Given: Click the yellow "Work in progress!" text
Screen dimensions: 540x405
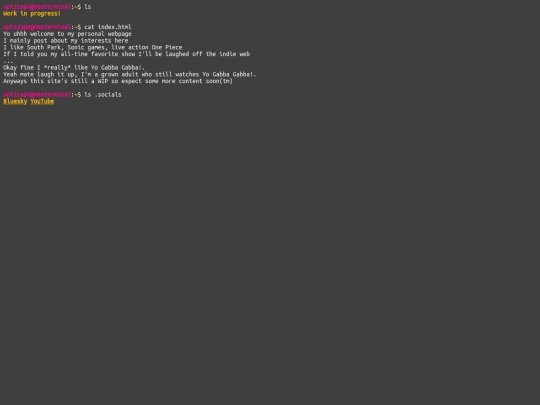Looking at the screenshot, I should (x=32, y=14).
